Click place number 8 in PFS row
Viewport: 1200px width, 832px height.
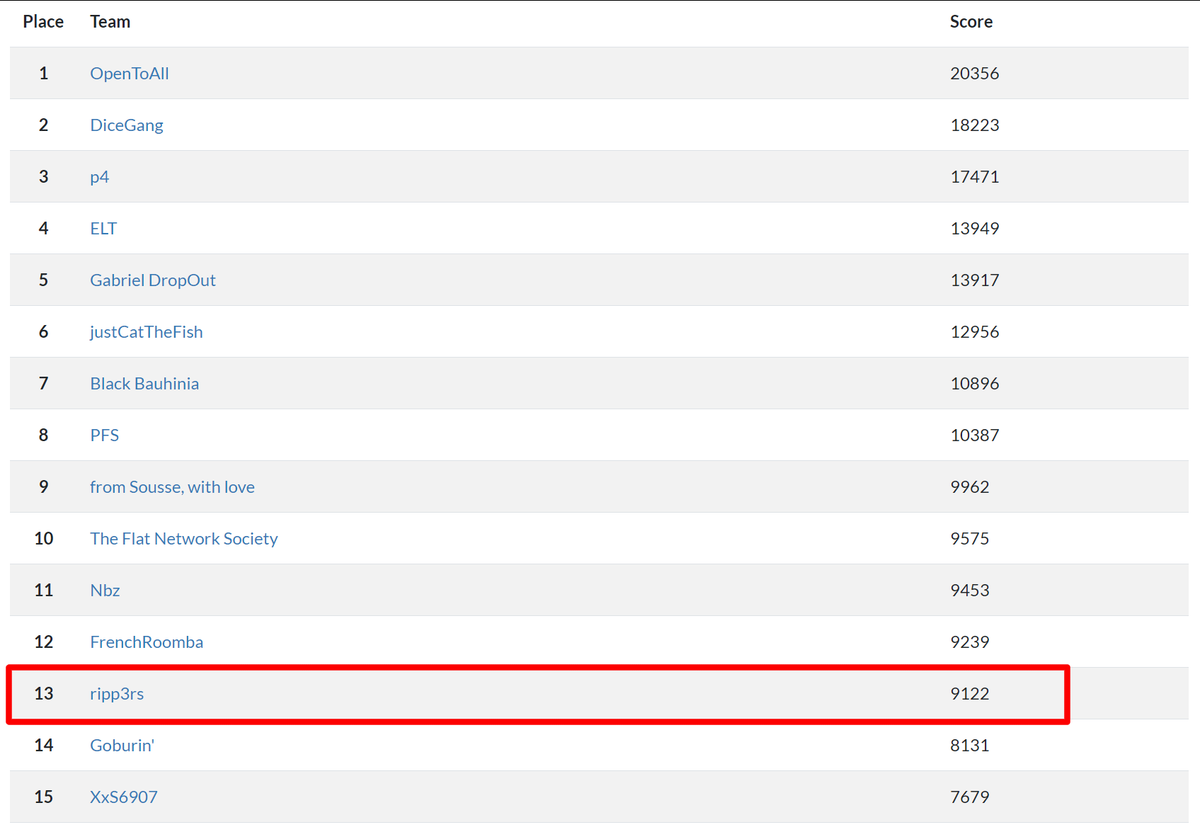(x=44, y=435)
